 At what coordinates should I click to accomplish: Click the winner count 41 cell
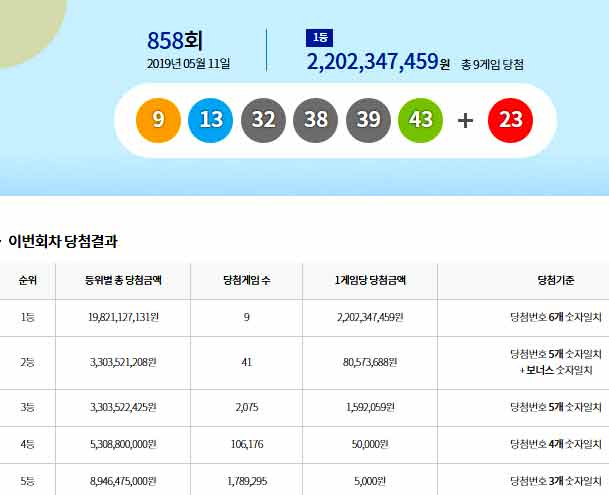point(247,363)
